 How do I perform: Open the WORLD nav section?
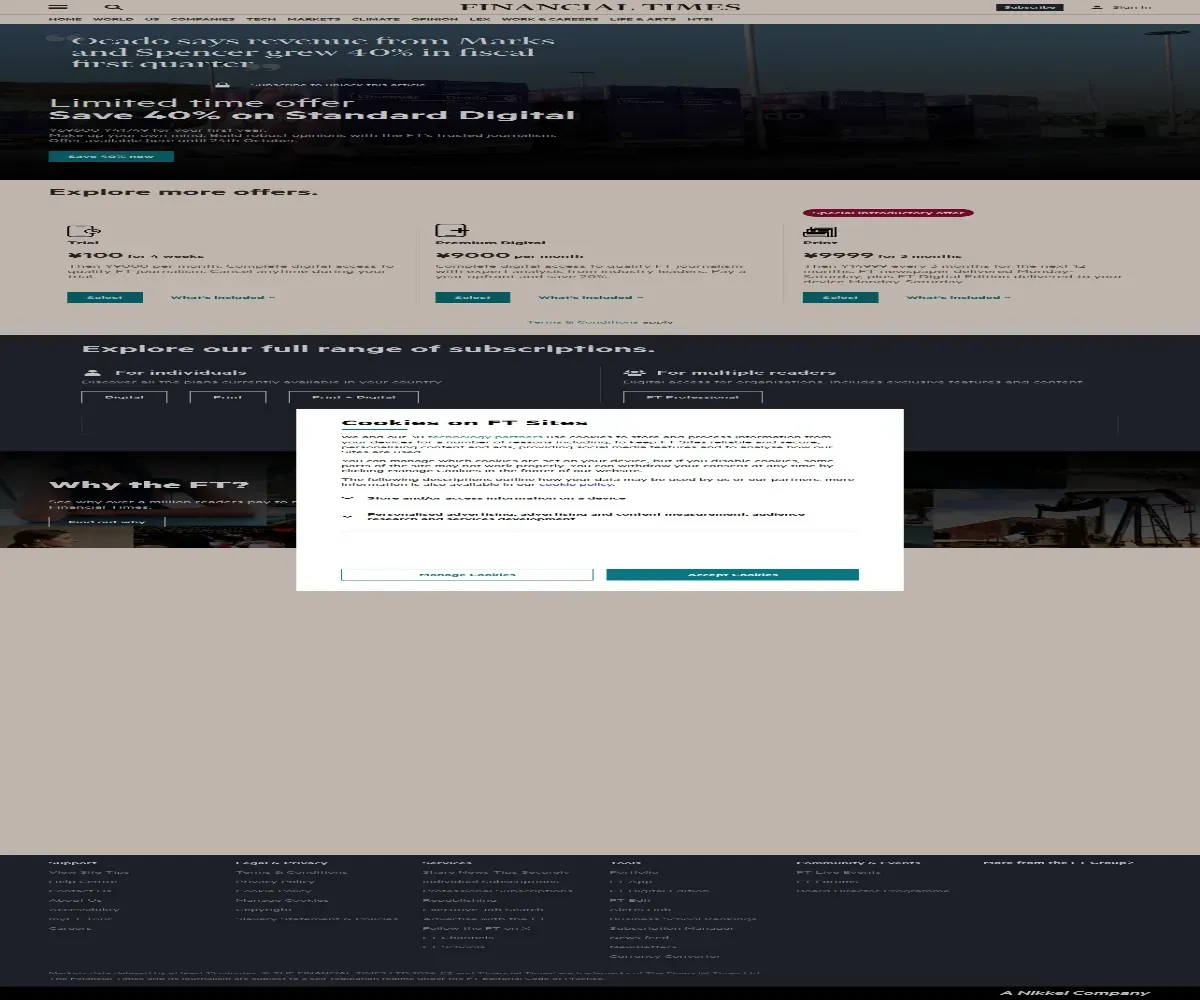click(113, 19)
